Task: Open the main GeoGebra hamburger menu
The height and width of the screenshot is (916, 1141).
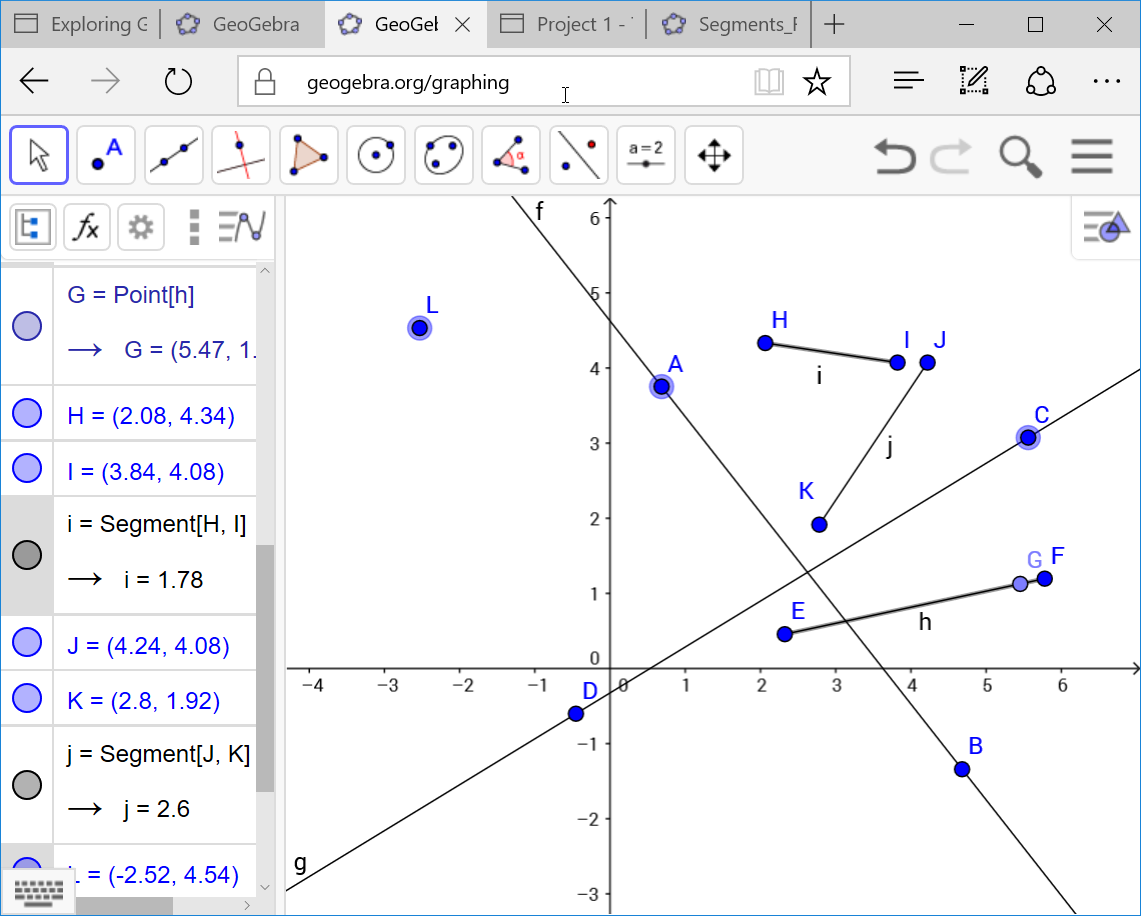Action: pos(1091,156)
